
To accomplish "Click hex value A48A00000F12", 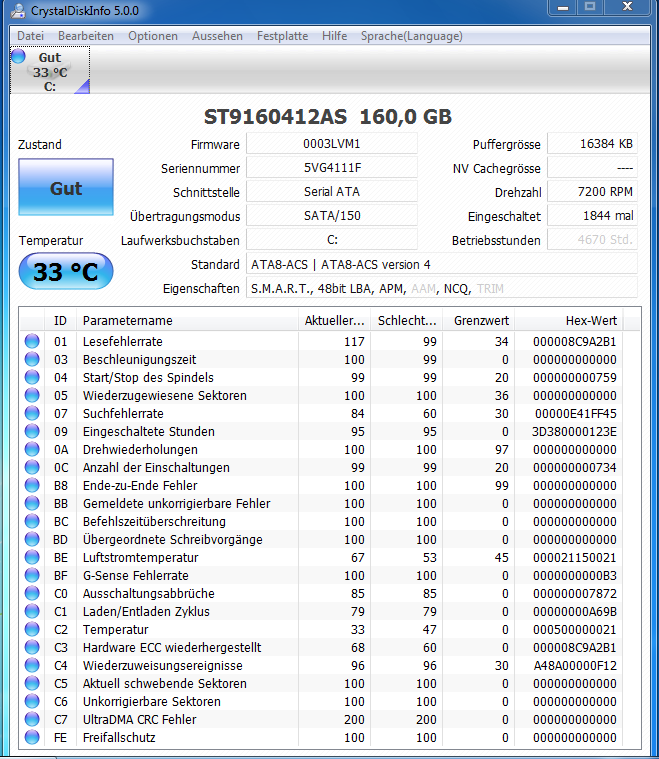I will pyautogui.click(x=575, y=666).
